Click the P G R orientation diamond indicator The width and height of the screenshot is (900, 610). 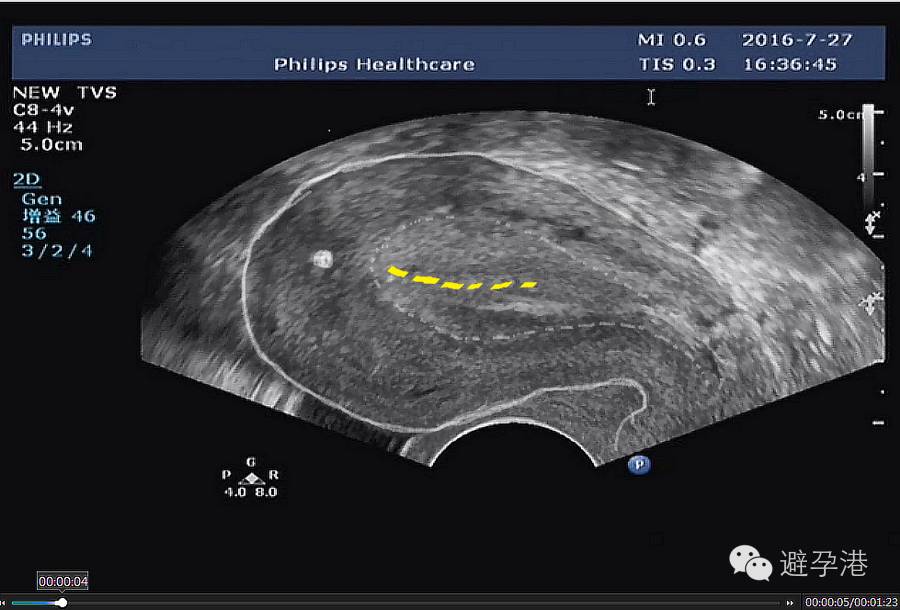(251, 477)
